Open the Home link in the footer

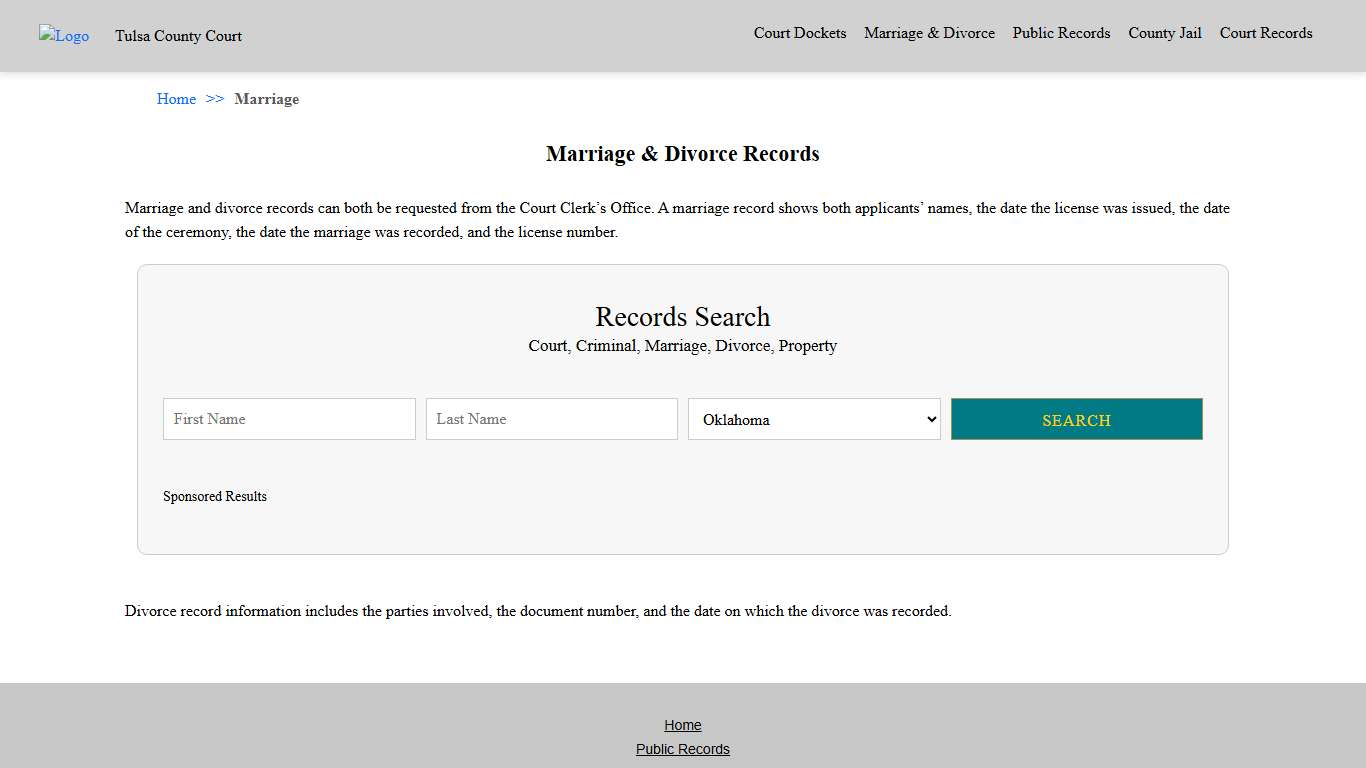(683, 725)
